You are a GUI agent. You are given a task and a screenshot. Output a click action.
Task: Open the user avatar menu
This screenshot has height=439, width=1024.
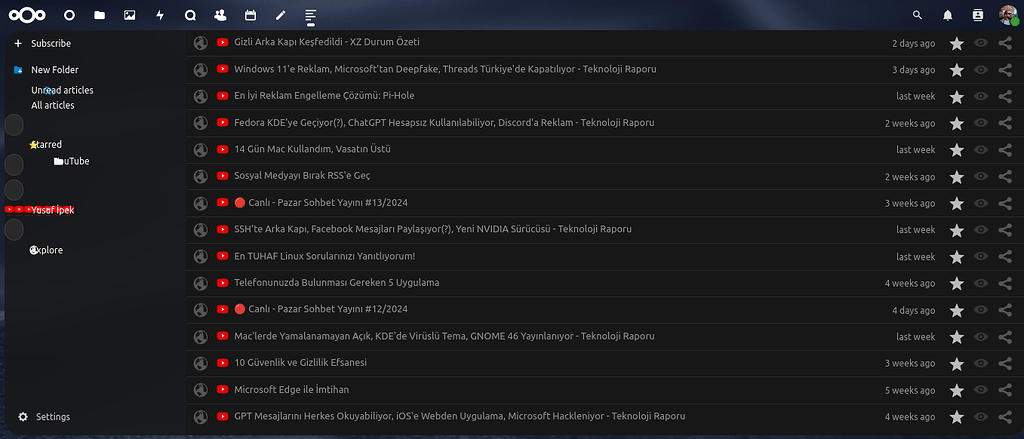click(1008, 15)
